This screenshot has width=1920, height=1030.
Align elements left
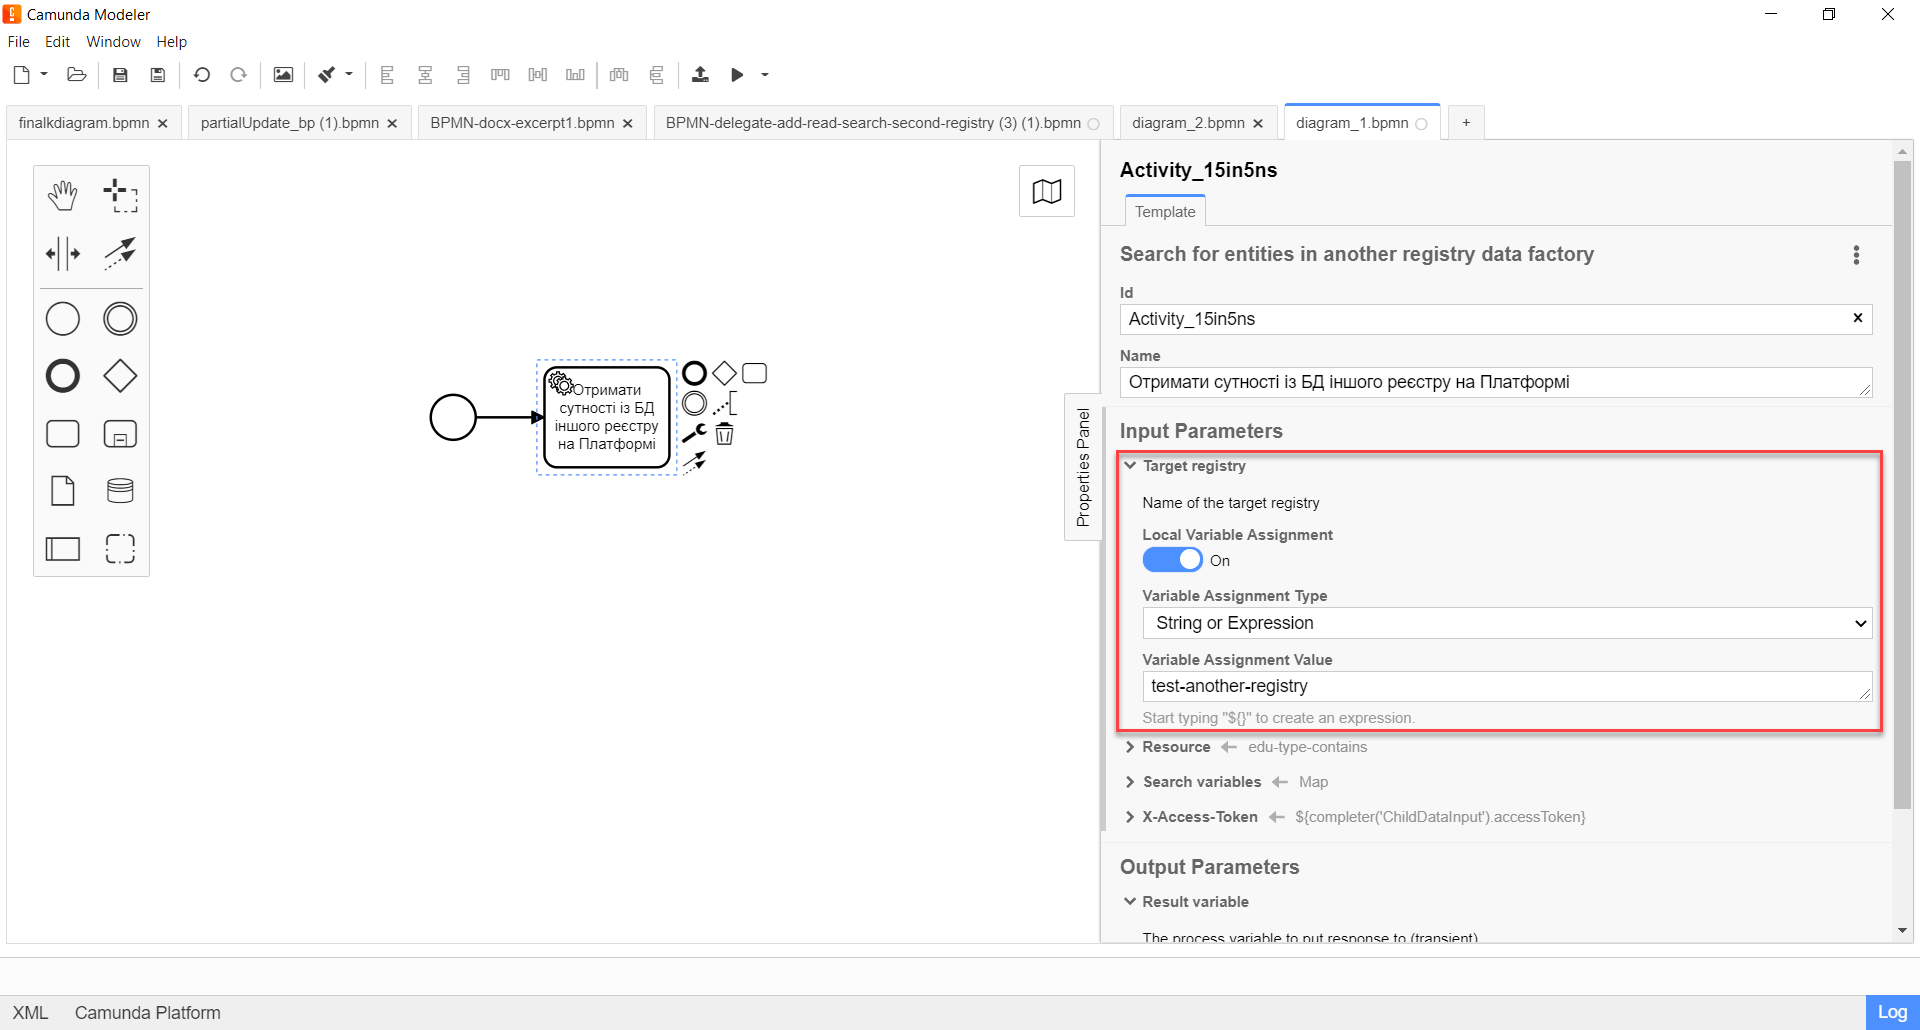tap(387, 75)
